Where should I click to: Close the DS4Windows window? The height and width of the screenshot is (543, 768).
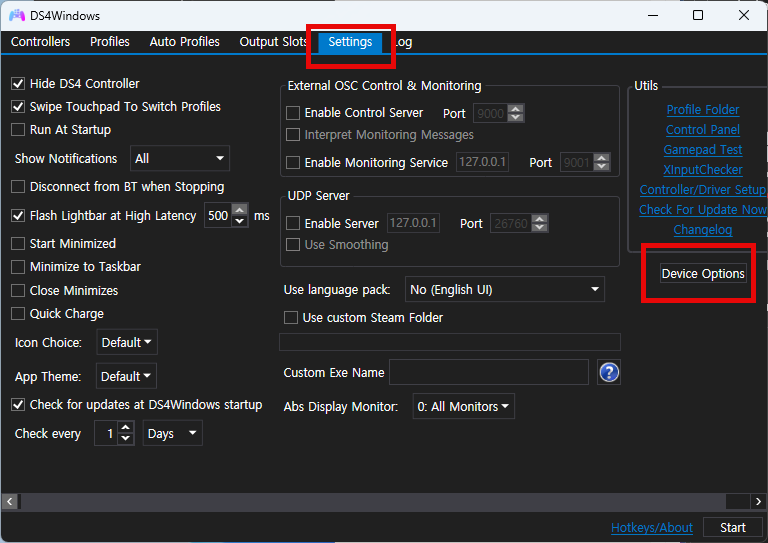(x=744, y=15)
